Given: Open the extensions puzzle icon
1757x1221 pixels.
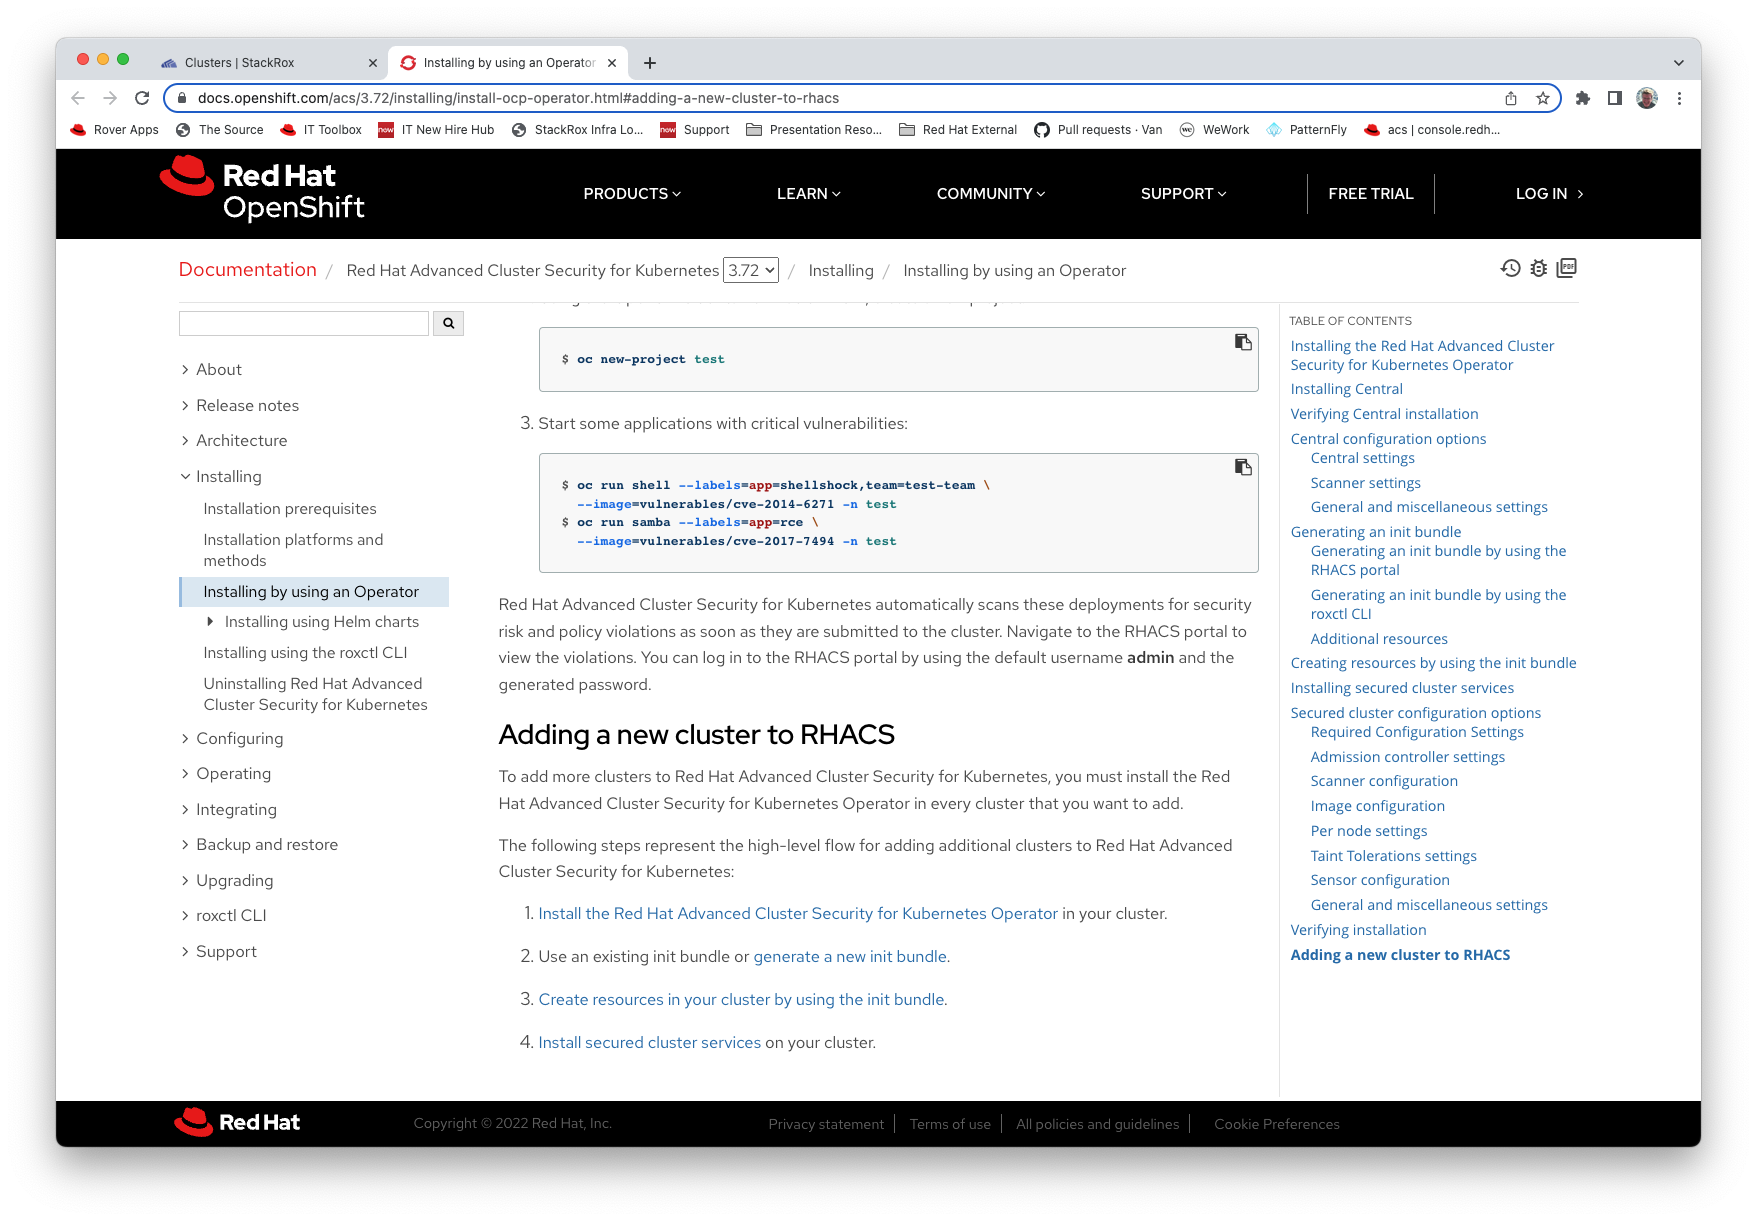Looking at the screenshot, I should click(x=1582, y=98).
